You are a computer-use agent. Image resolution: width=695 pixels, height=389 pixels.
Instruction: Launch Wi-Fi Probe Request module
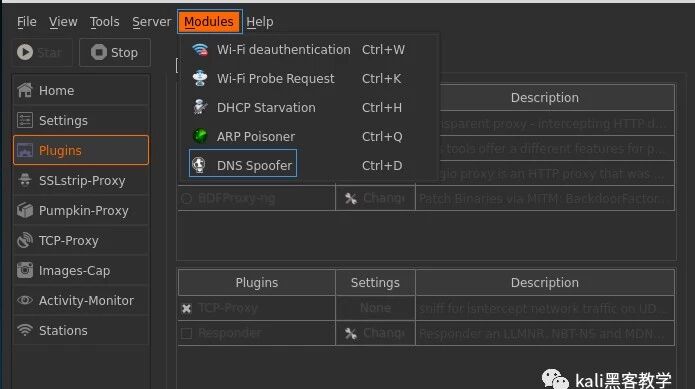coord(309,78)
